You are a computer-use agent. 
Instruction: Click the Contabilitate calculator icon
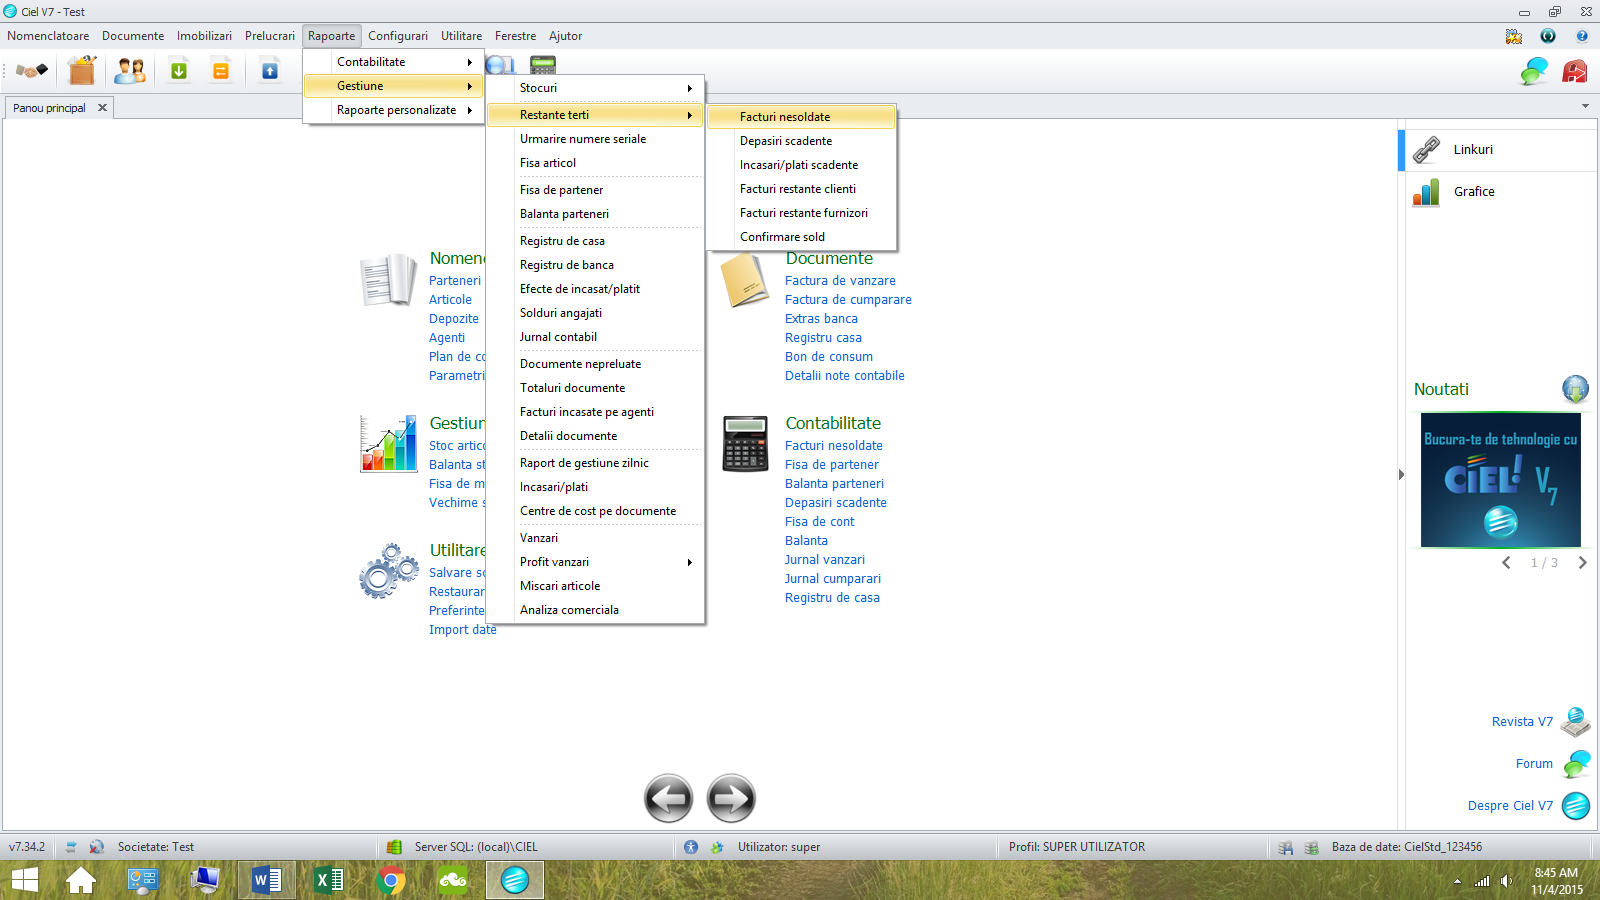click(x=745, y=444)
